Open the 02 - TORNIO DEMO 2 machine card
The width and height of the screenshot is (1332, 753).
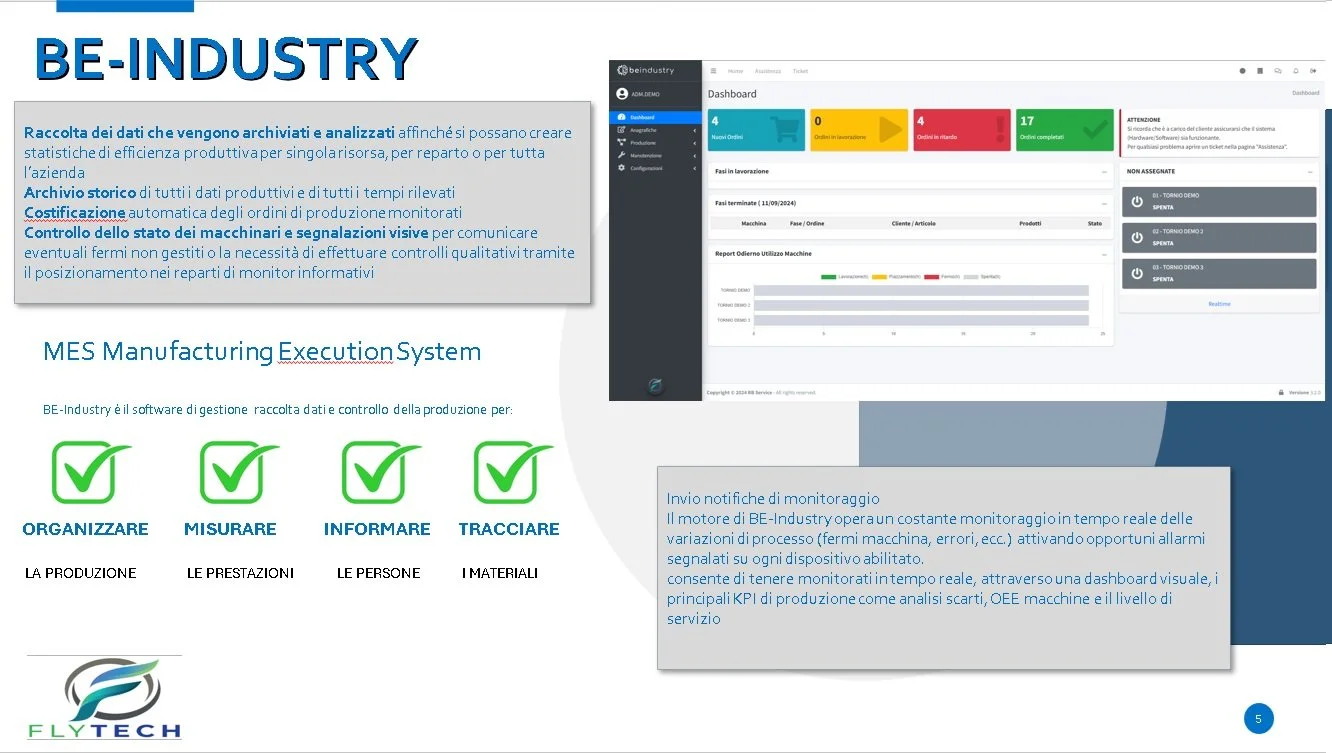tap(1219, 237)
